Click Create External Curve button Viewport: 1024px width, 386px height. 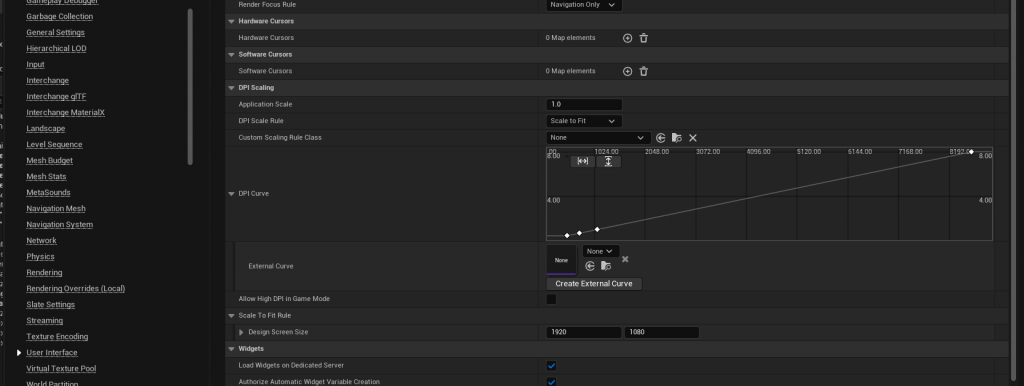pos(594,284)
